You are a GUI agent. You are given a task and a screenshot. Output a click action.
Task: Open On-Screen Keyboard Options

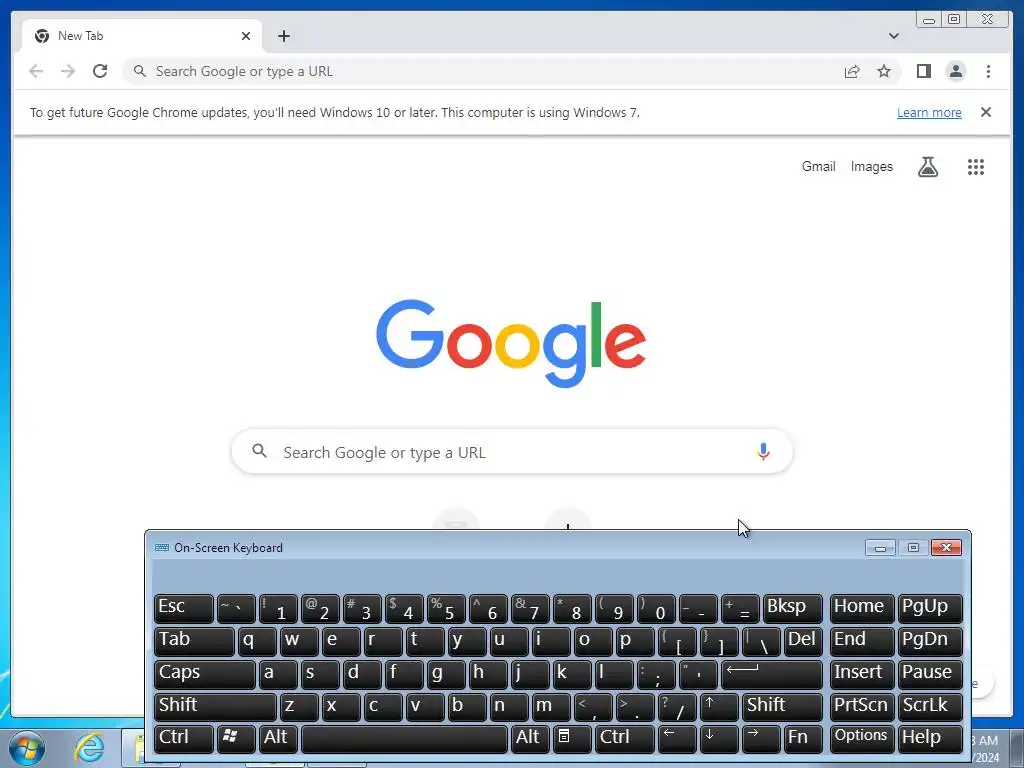(x=862, y=739)
